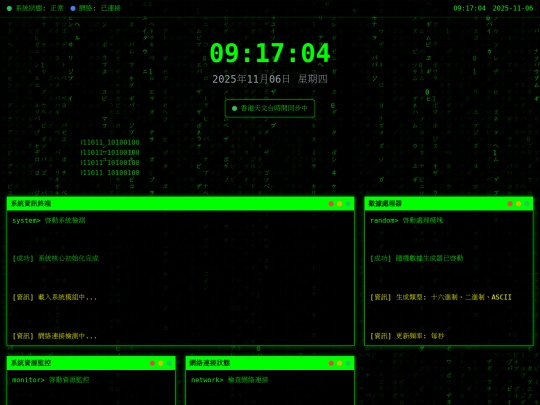The width and height of the screenshot is (540, 405).
Task: Click green dot on 數據處理器 window
Action: click(x=527, y=204)
